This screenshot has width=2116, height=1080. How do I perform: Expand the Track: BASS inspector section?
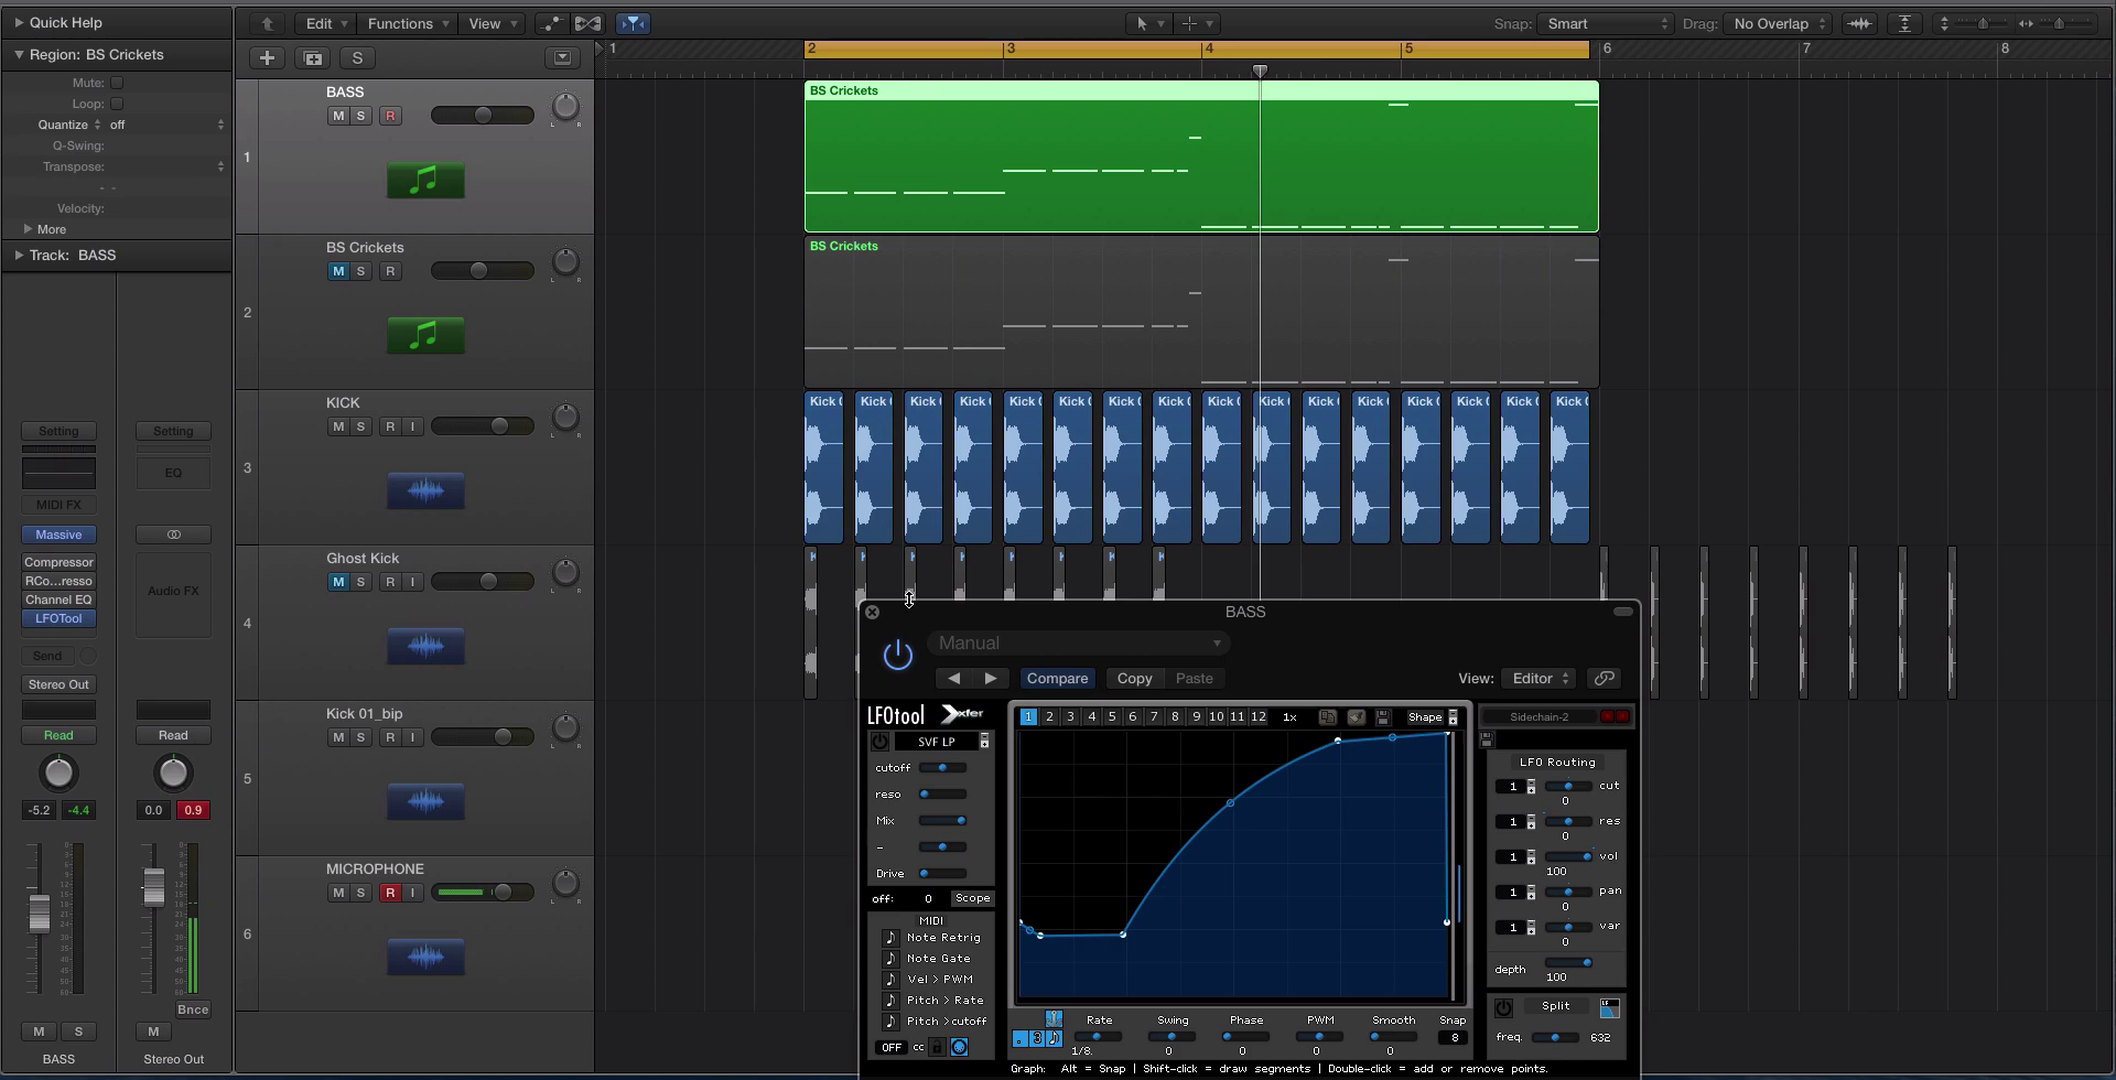click(18, 255)
